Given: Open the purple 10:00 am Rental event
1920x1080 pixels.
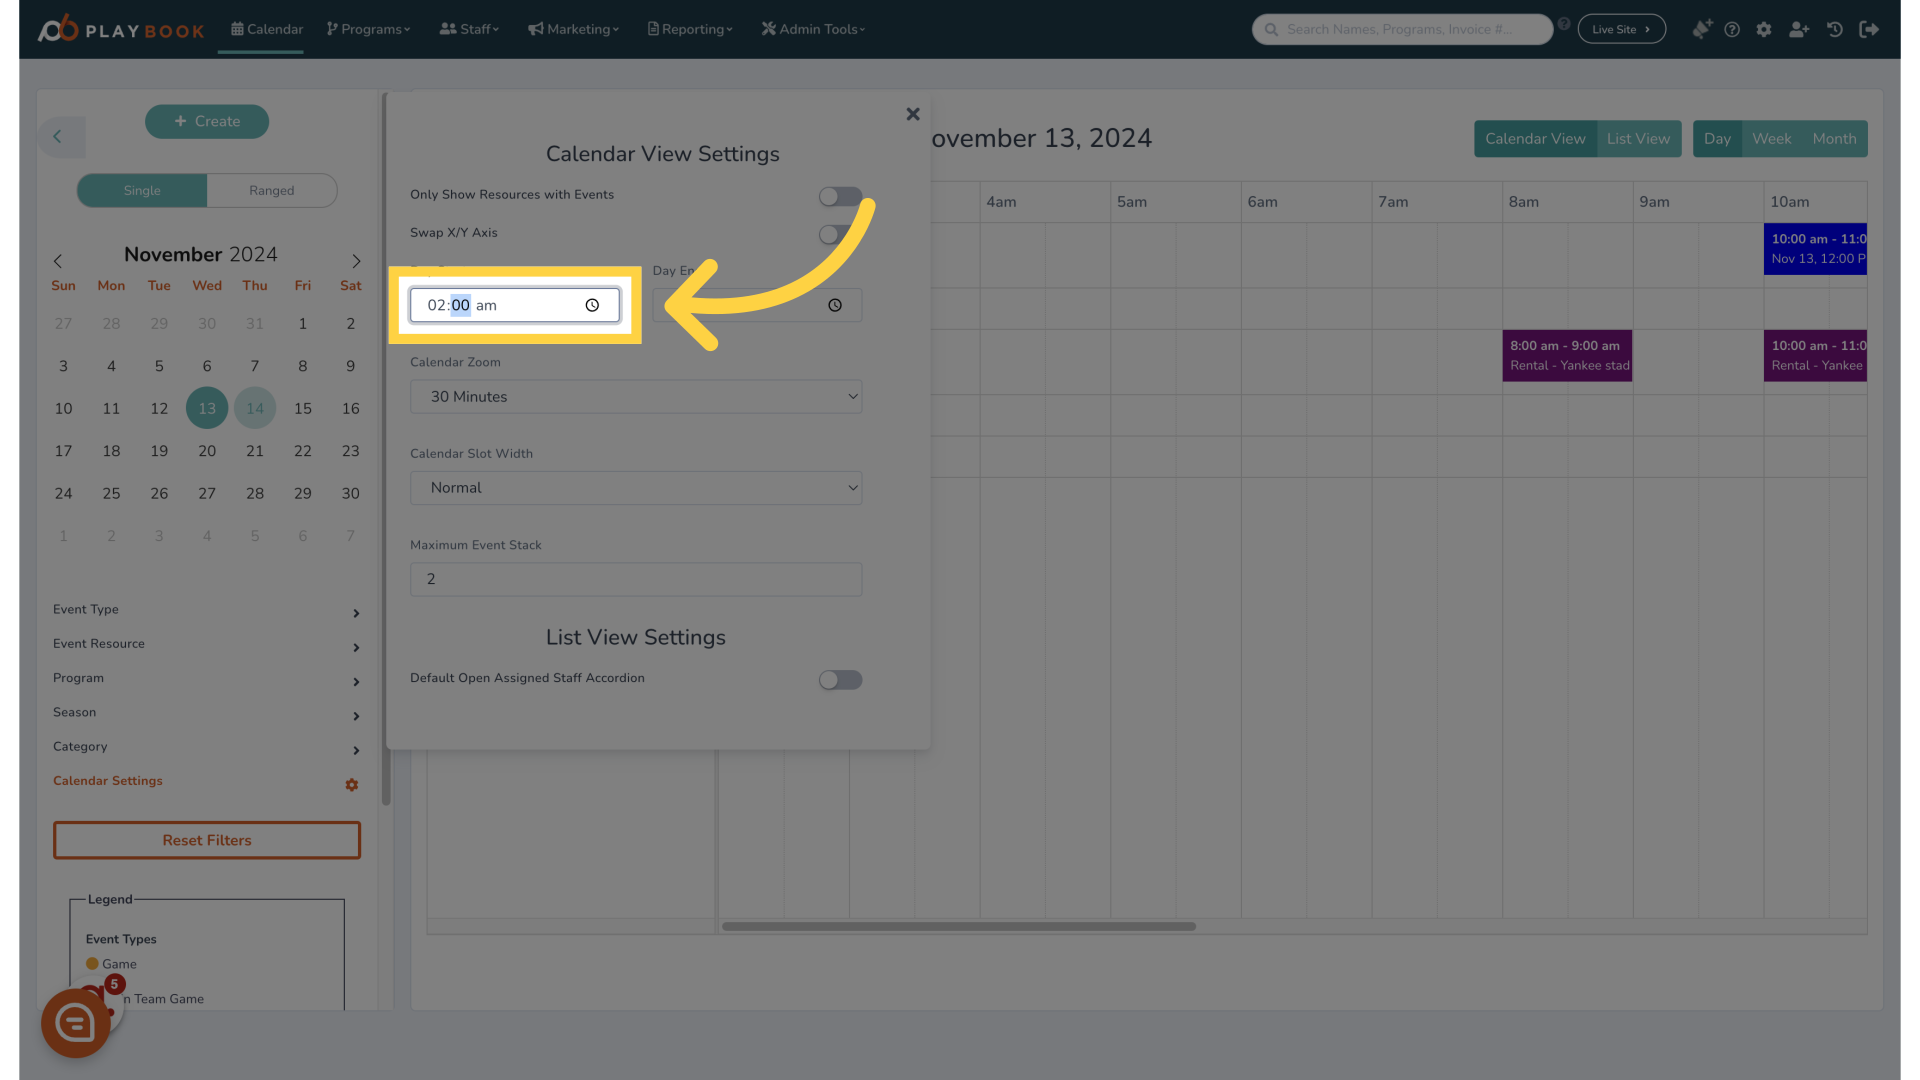Looking at the screenshot, I should pos(1815,356).
